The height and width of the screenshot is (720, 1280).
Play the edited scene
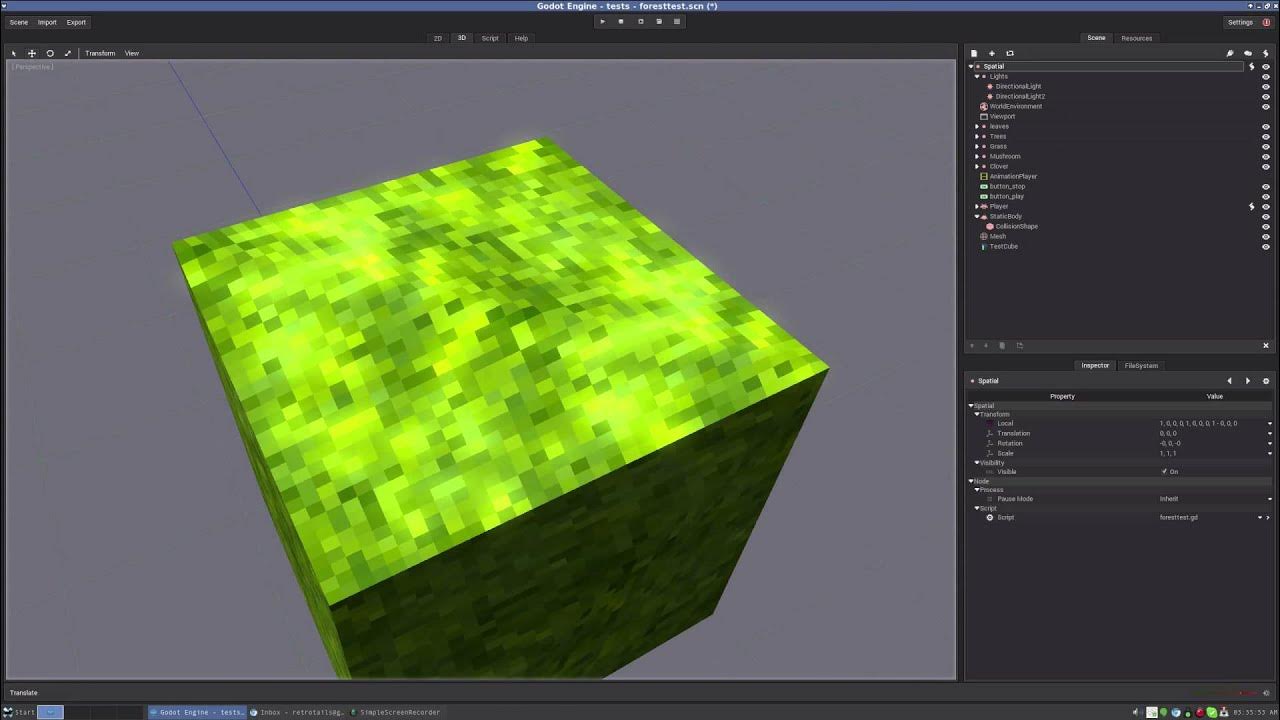tap(640, 21)
